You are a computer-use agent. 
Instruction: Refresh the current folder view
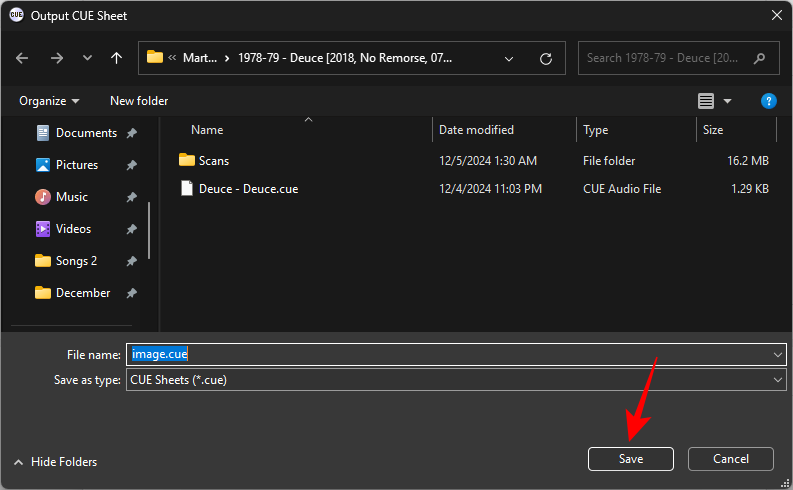coord(545,58)
